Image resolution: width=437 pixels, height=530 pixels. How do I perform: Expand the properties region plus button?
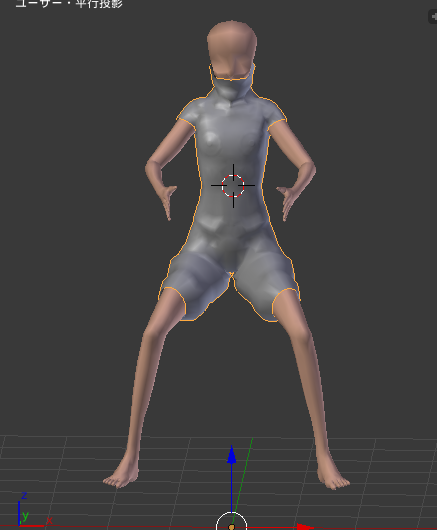(433, 17)
